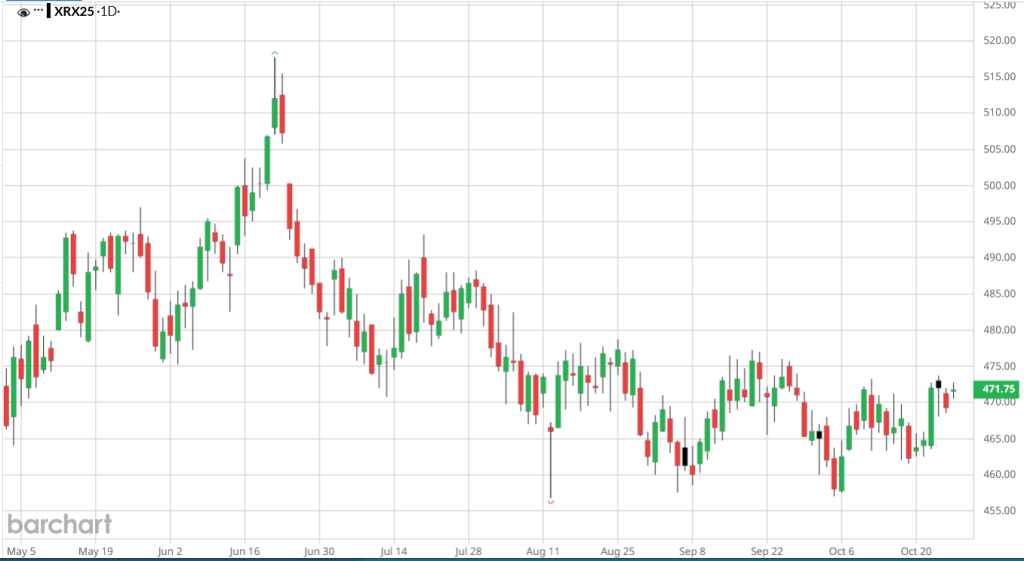Open the three-dot menu next to XRX25
1024x561 pixels.
coord(39,11)
